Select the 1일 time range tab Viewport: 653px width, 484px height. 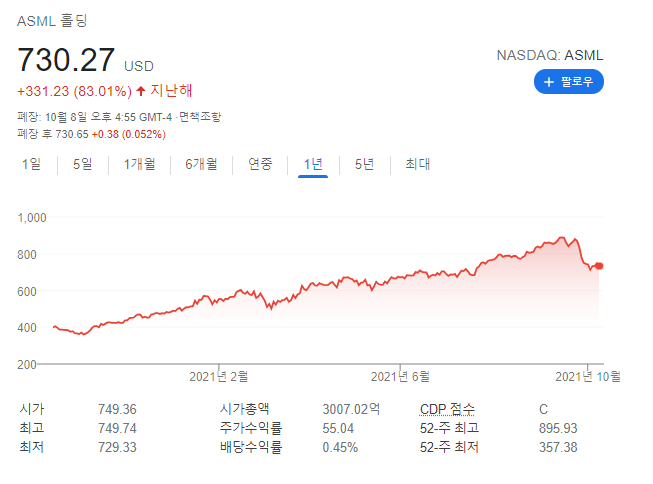[31, 164]
